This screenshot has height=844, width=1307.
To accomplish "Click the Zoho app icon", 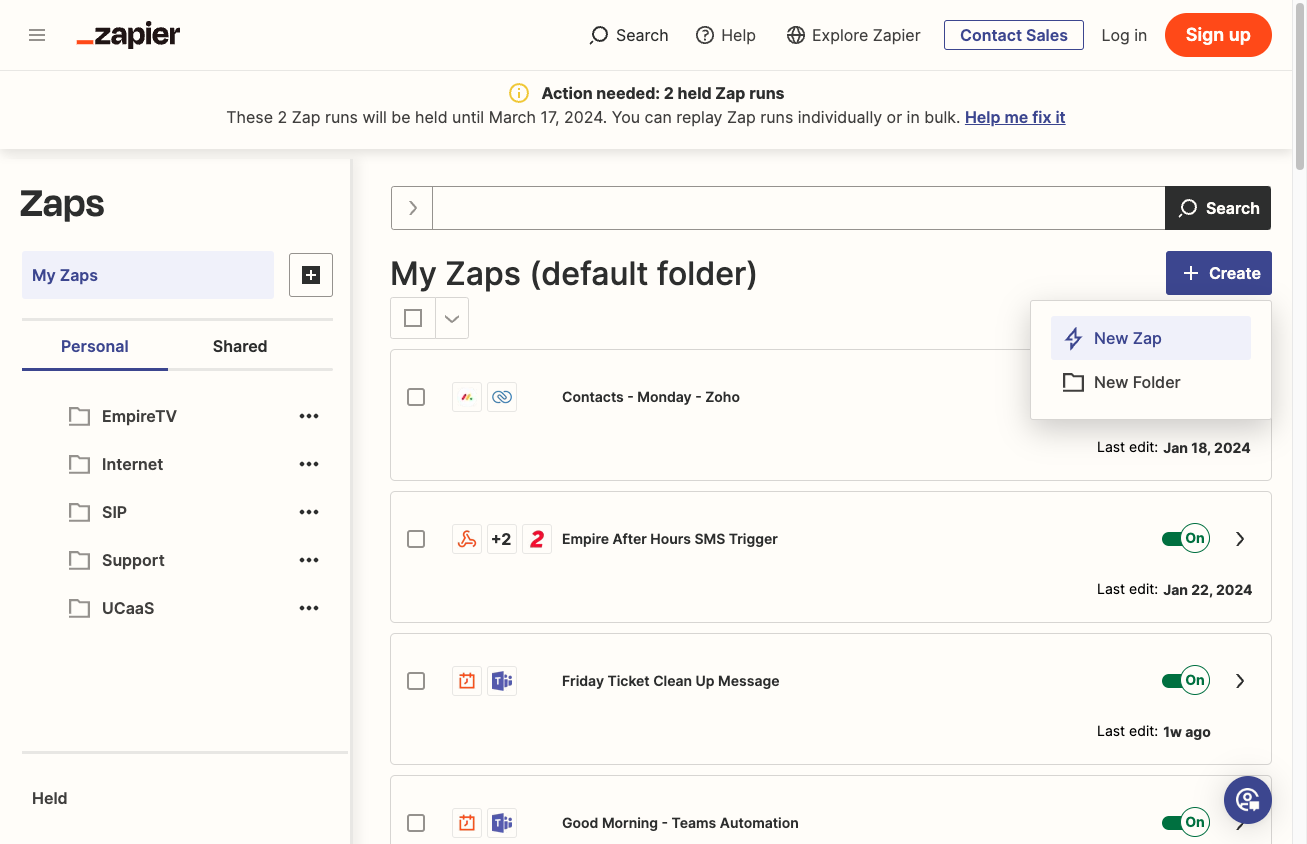I will point(502,397).
